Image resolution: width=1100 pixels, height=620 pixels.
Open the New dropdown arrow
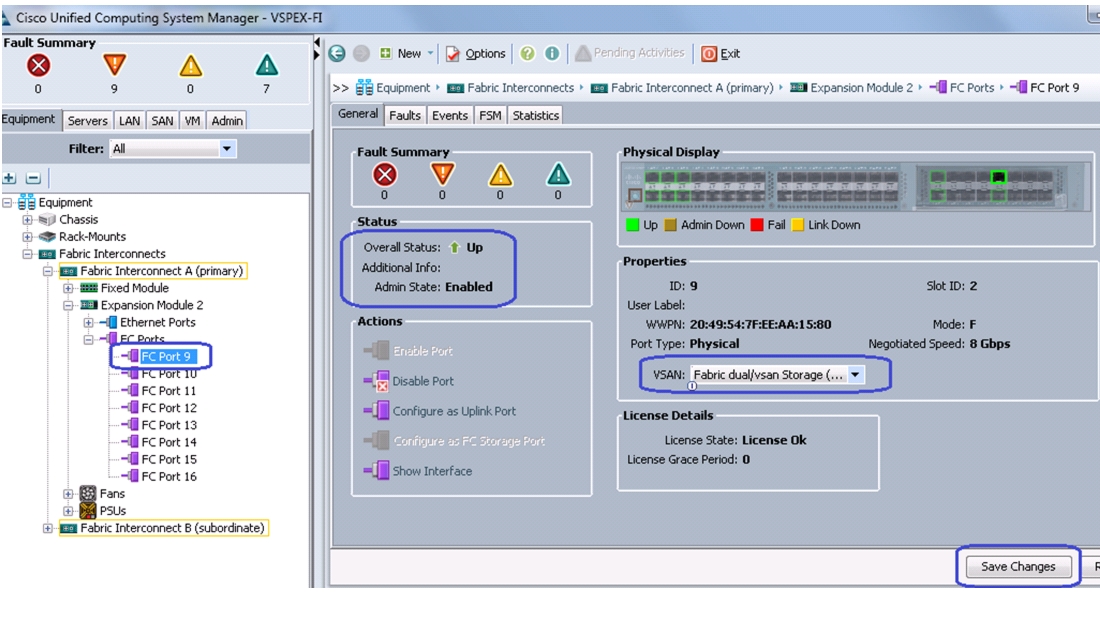pyautogui.click(x=431, y=53)
